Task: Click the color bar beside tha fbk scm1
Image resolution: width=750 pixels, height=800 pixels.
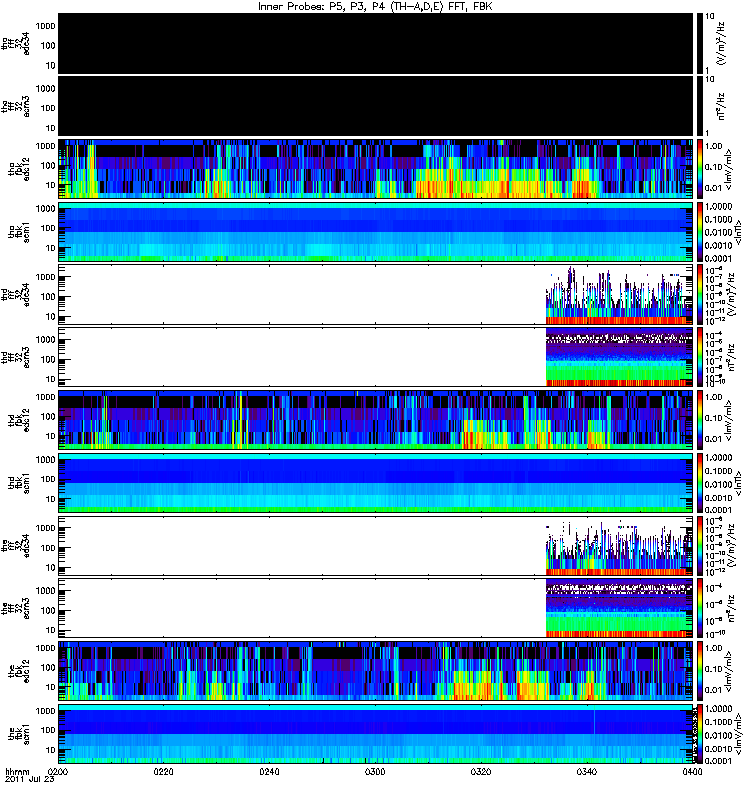Action: tap(700, 232)
